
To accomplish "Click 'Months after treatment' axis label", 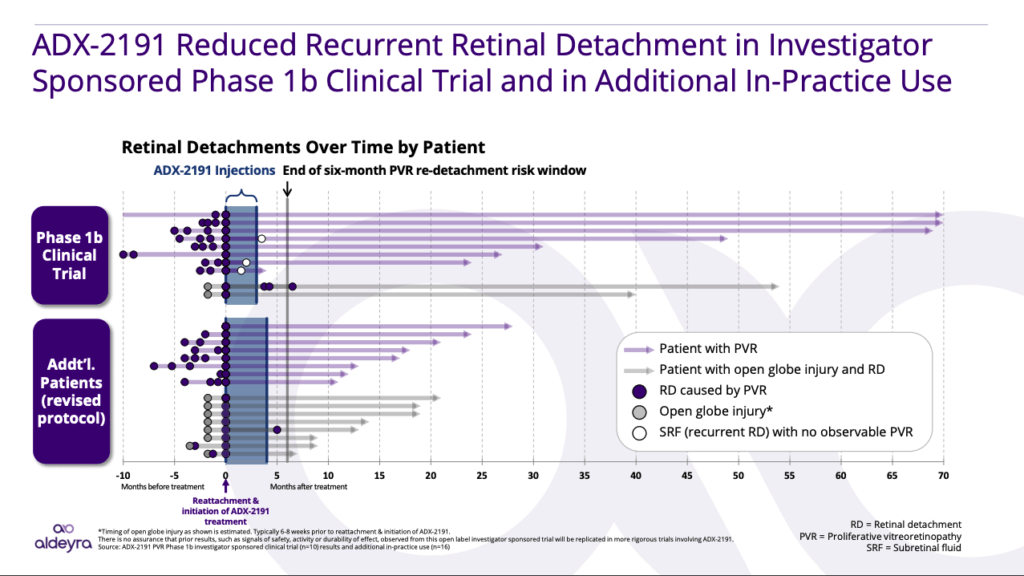I will (309, 487).
